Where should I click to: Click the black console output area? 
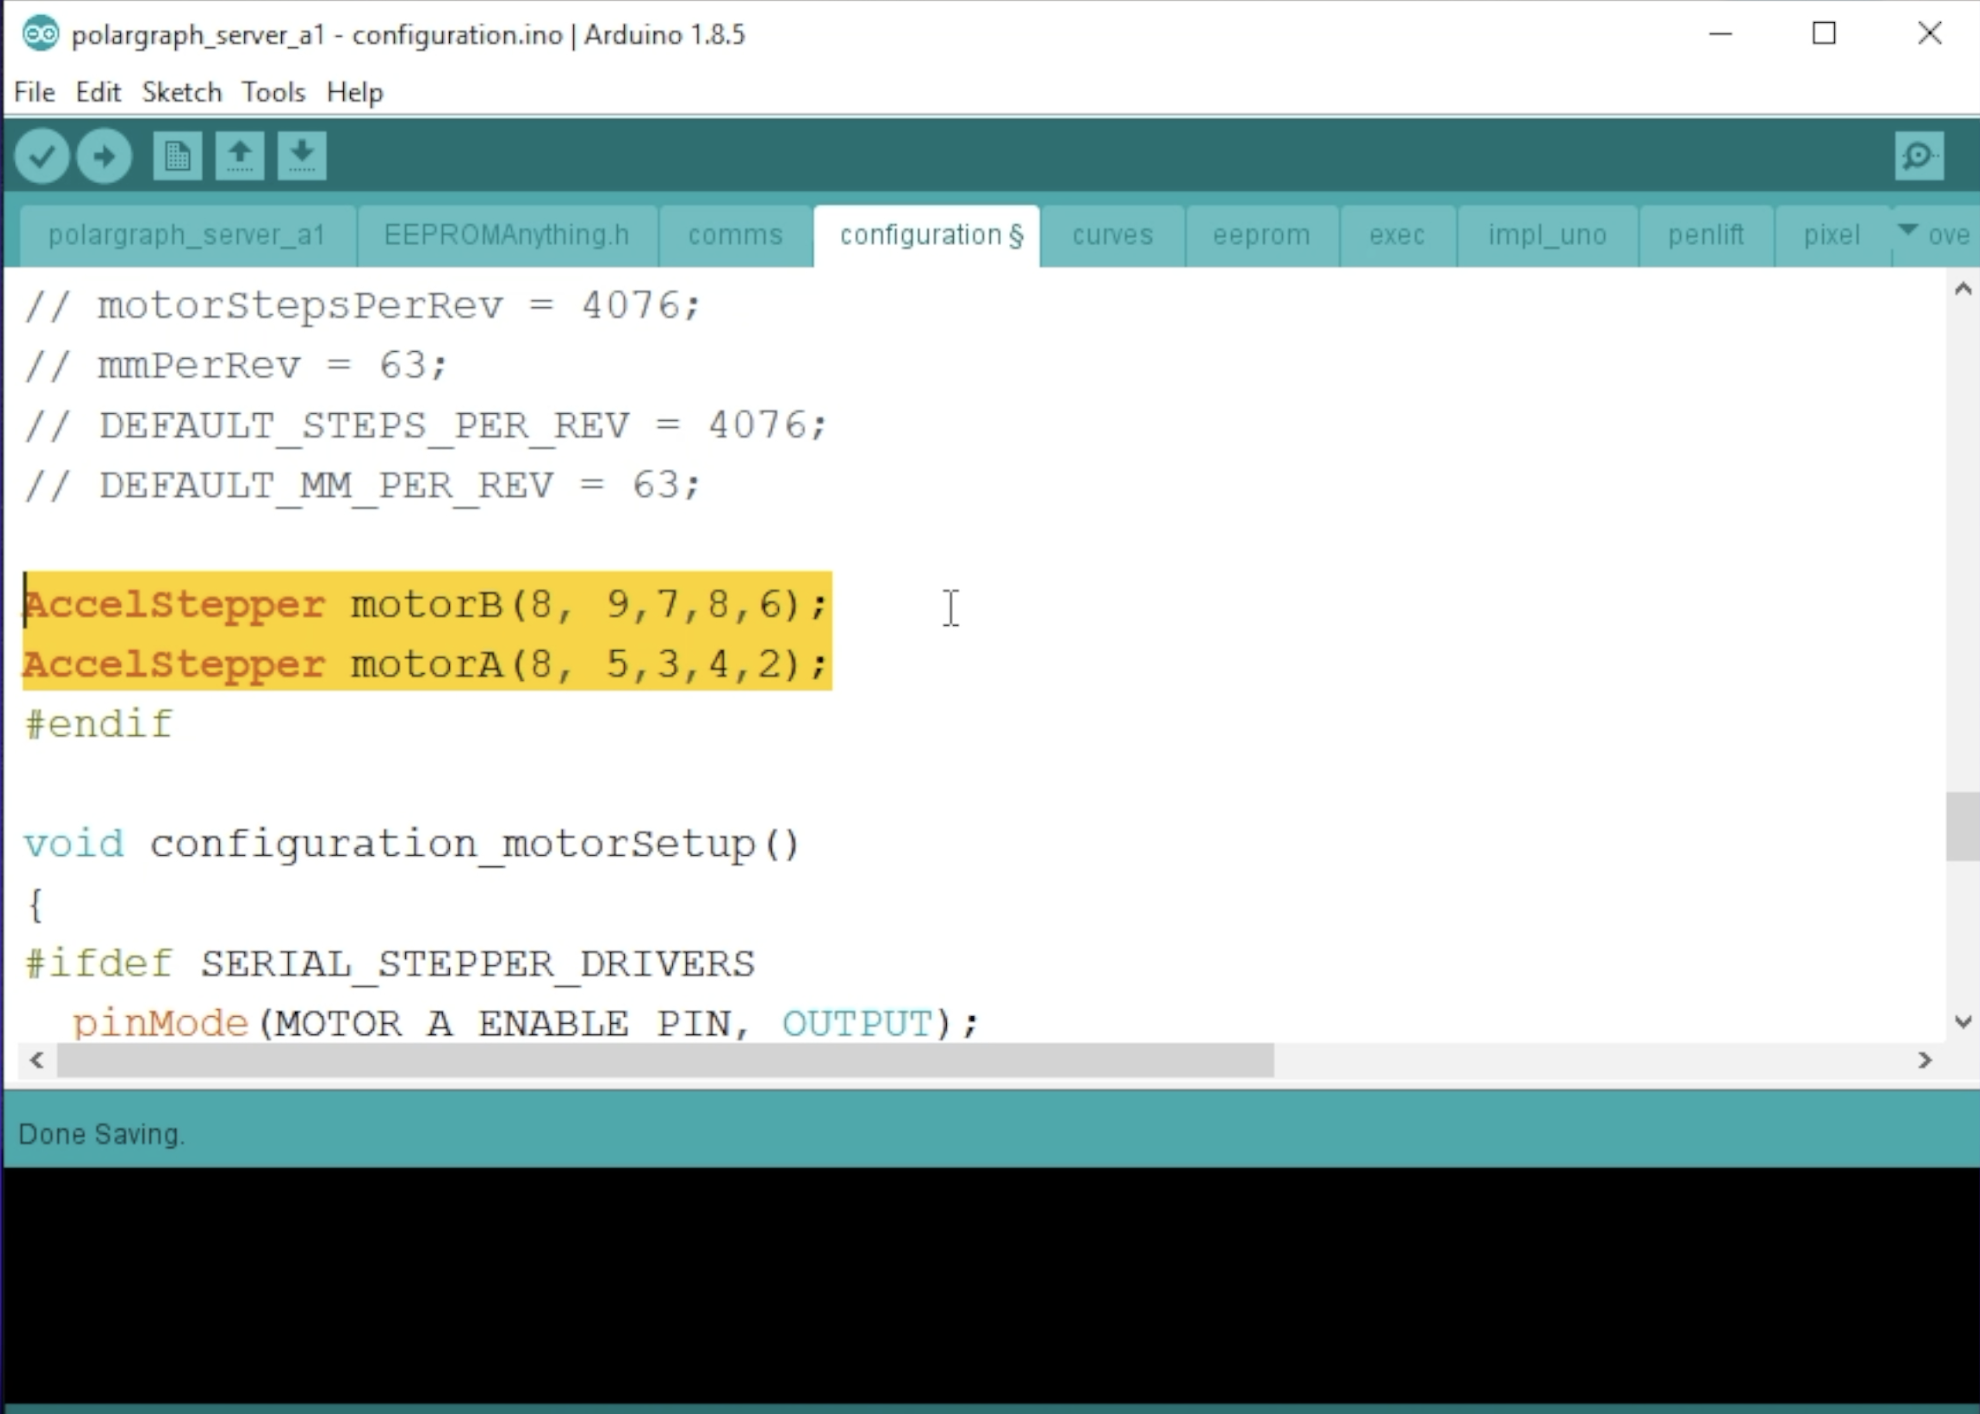pos(990,1285)
